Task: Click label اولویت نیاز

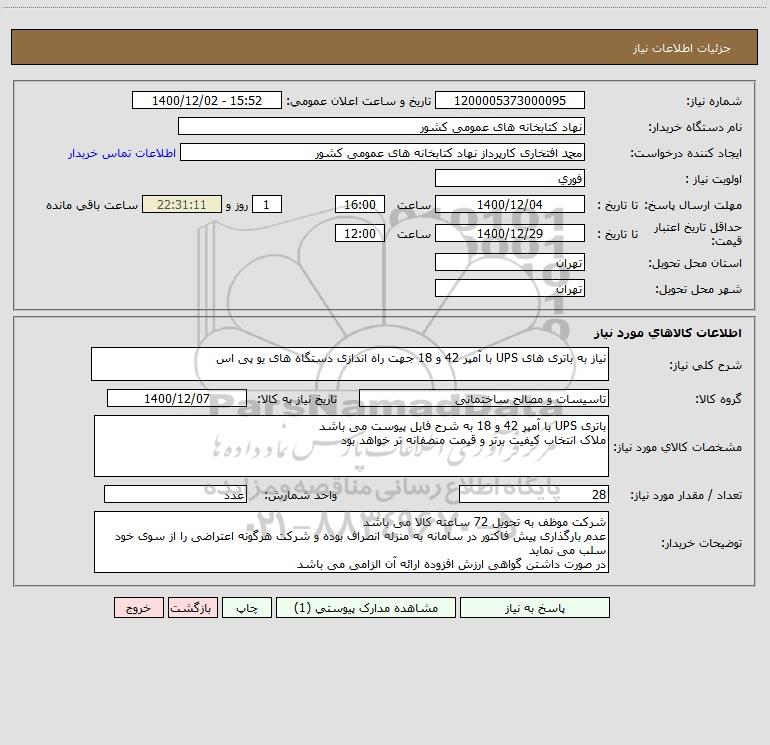Action: pyautogui.click(x=714, y=179)
